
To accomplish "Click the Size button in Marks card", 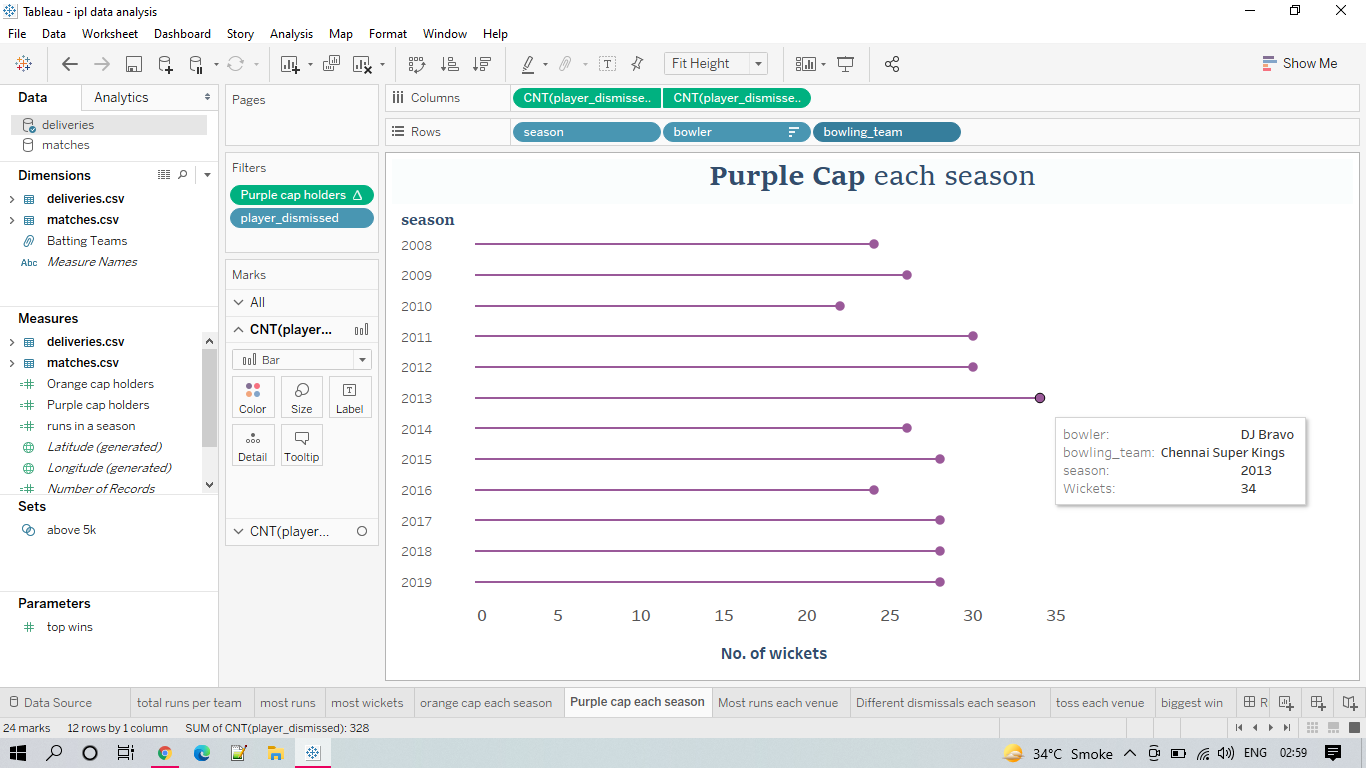I will pyautogui.click(x=302, y=397).
